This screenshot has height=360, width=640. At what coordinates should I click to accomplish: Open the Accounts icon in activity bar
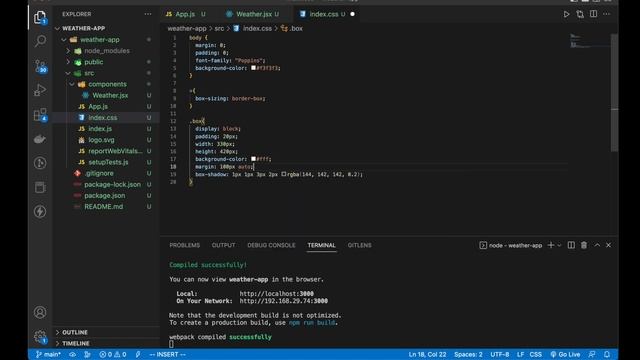[40, 312]
